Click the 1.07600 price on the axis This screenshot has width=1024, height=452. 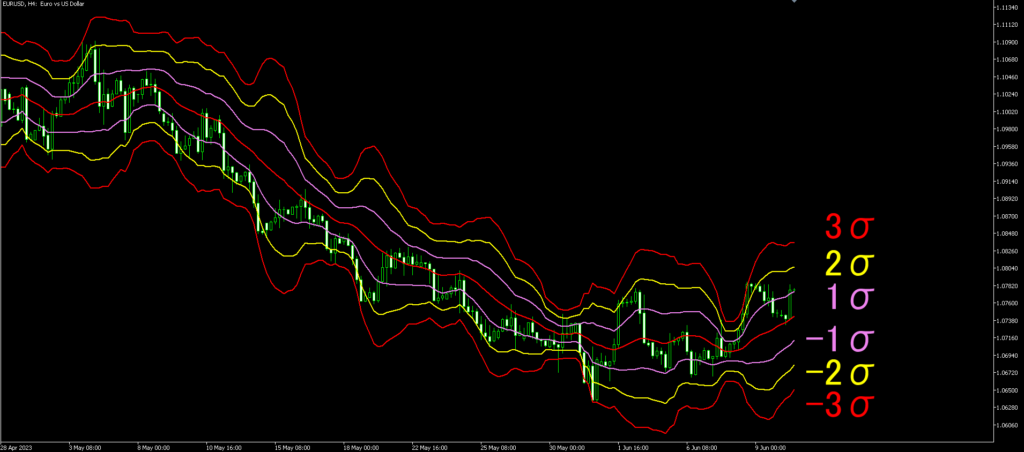click(1004, 303)
